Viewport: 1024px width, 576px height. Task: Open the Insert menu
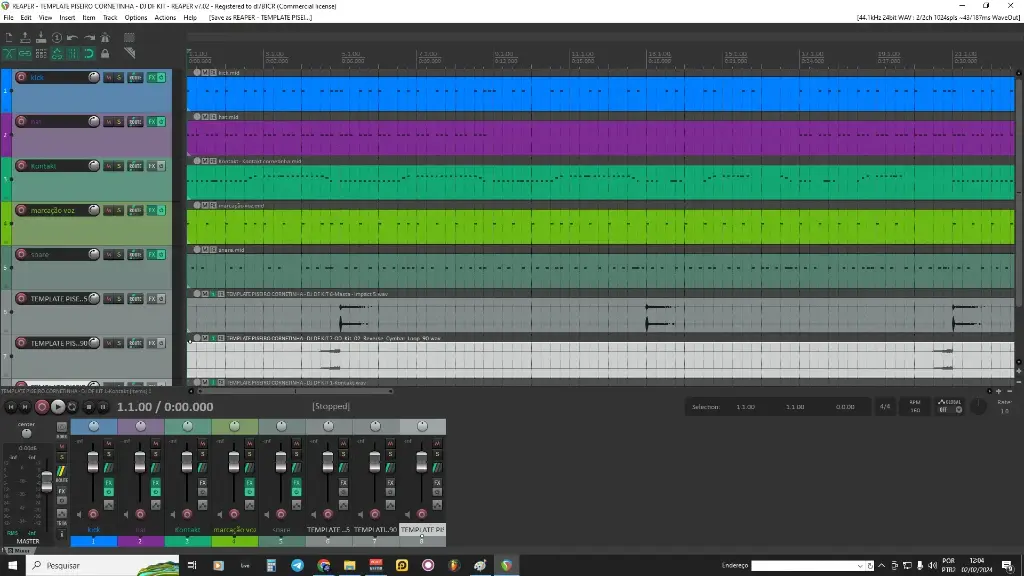[67, 18]
